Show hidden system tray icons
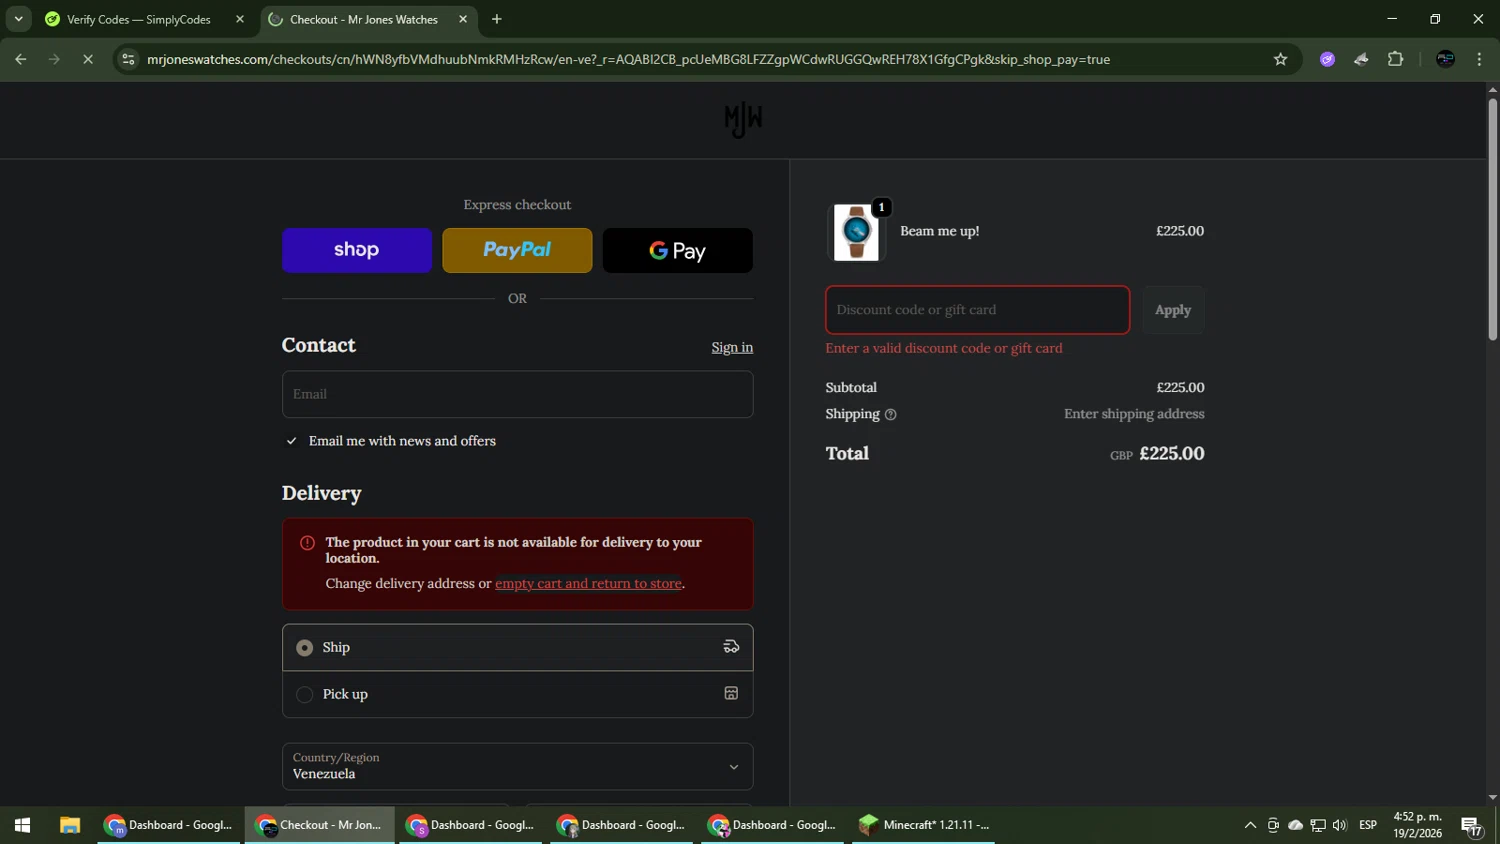 [1250, 825]
